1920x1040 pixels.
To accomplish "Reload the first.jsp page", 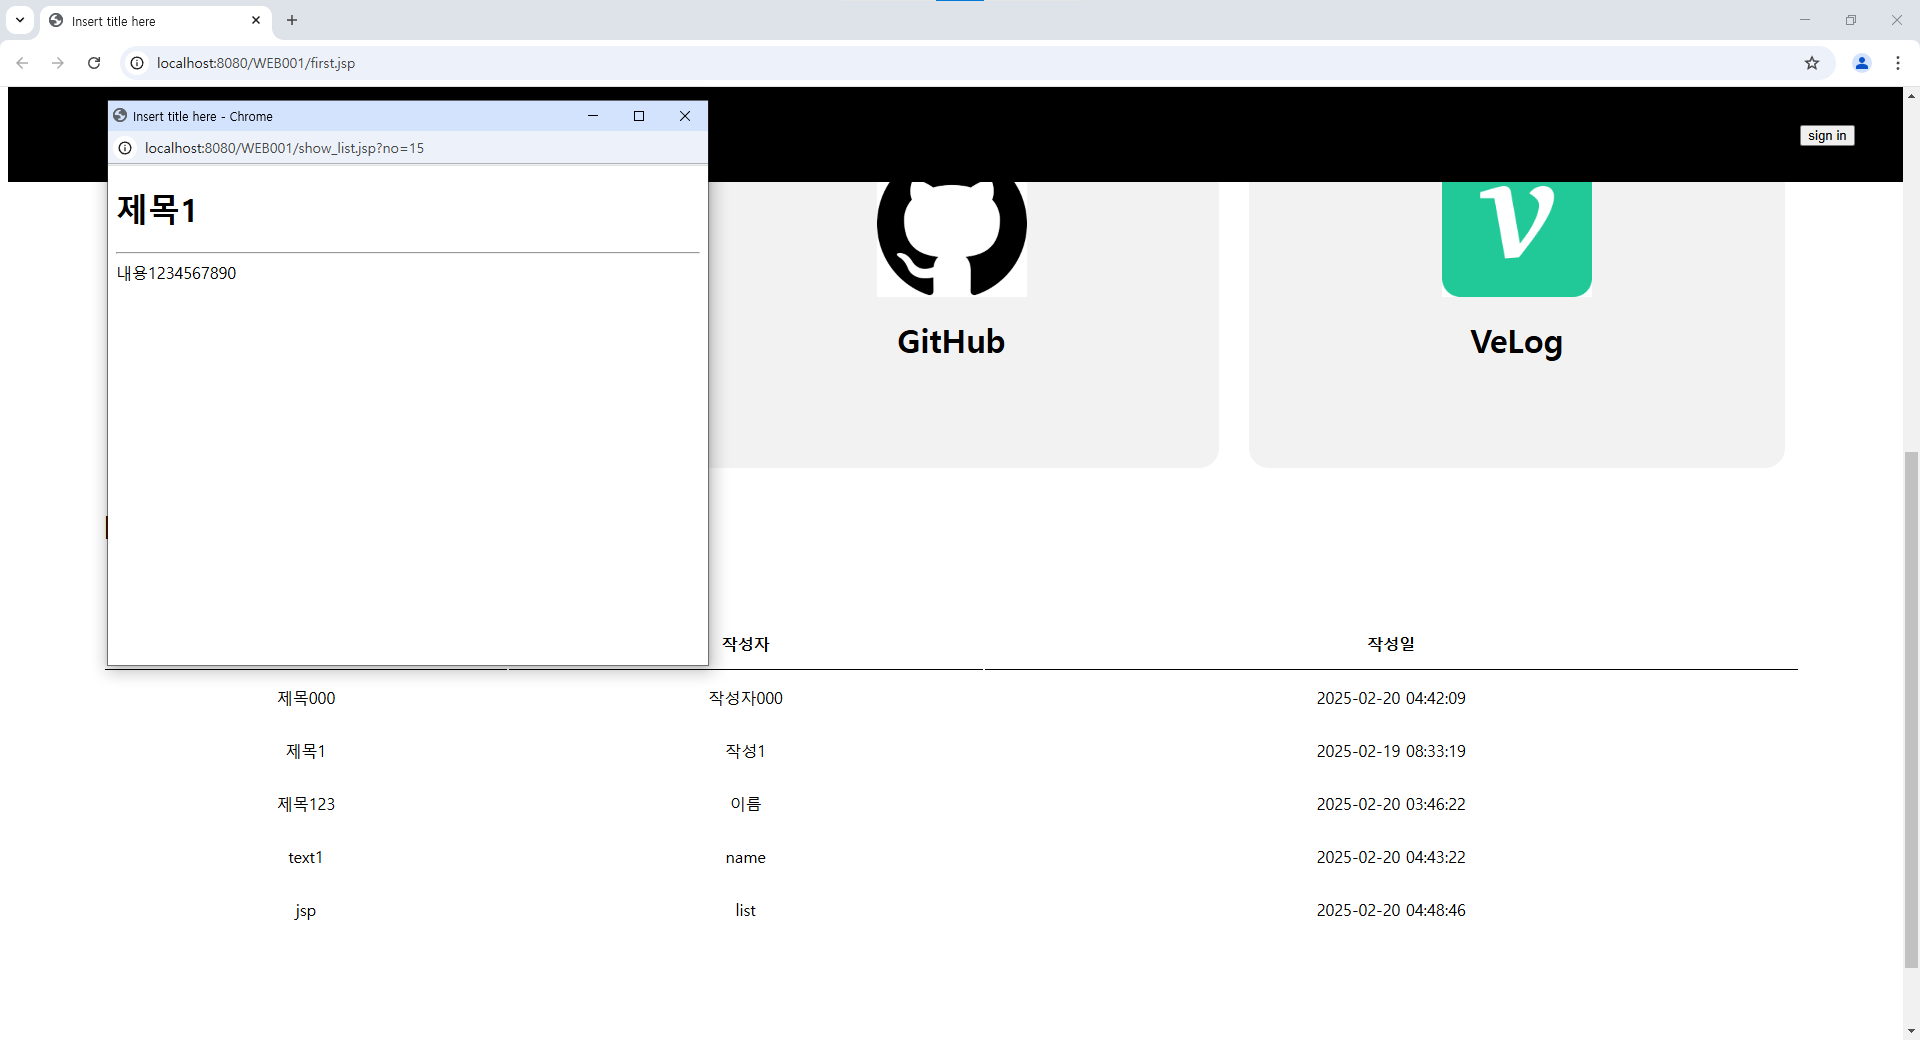I will coord(94,63).
